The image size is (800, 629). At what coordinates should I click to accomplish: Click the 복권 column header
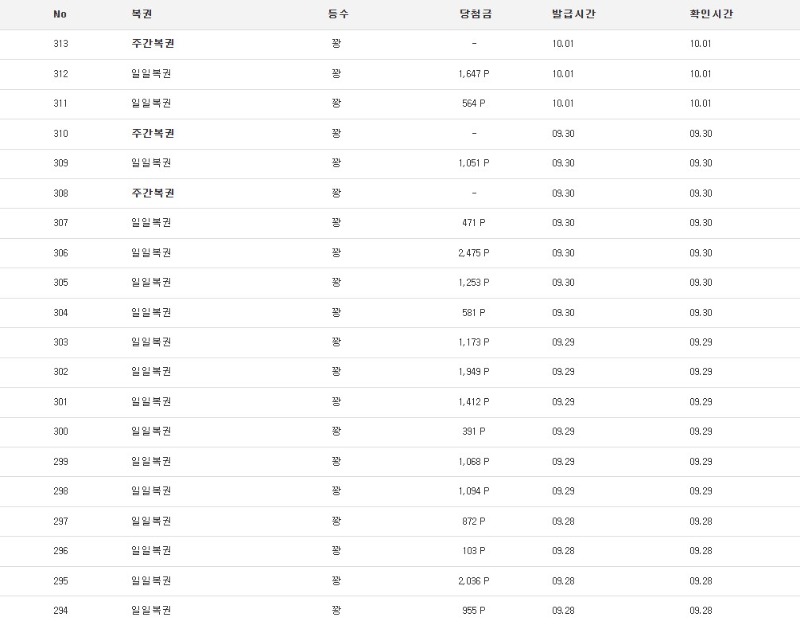click(x=142, y=15)
